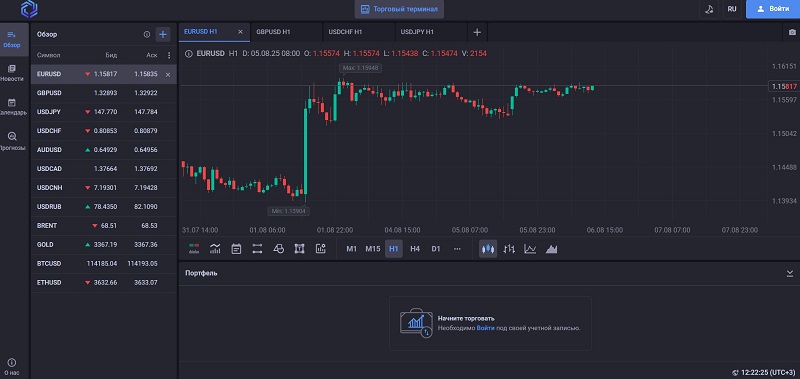800x379 pixels.
Task: Switch to the GBPUSD H1 tab
Action: click(x=287, y=32)
